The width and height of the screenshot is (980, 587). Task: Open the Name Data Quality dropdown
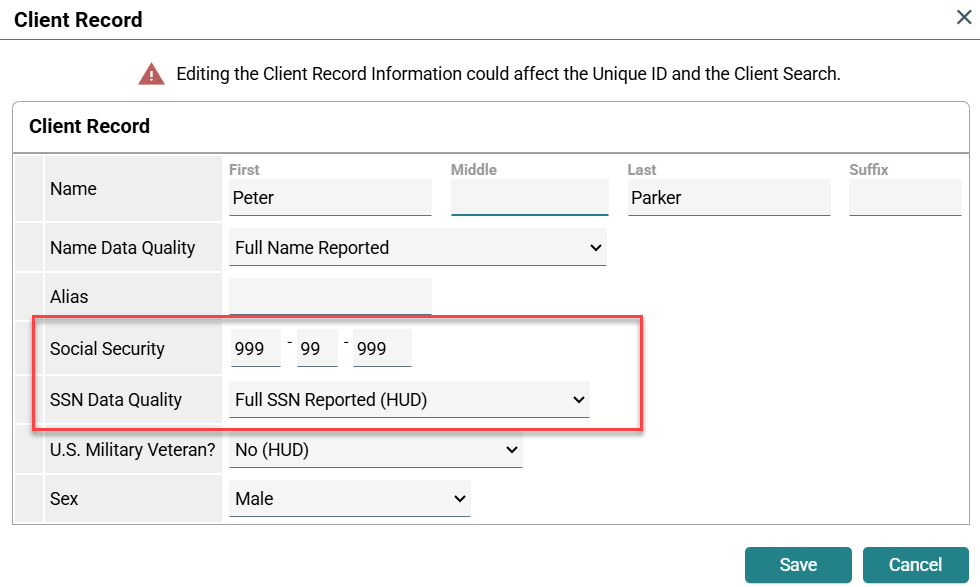click(x=417, y=248)
